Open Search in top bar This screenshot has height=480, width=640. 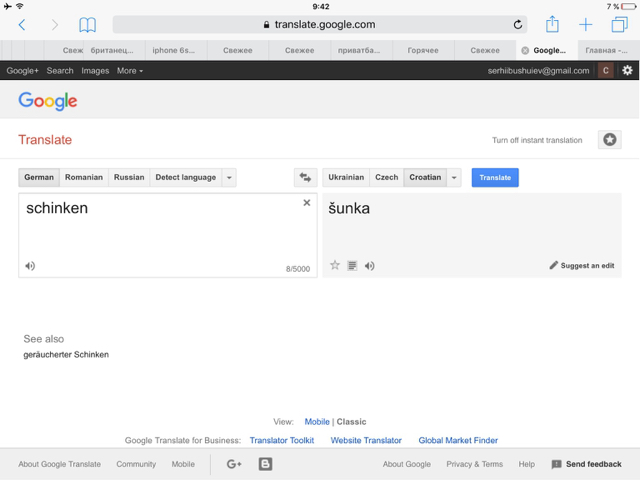pos(60,71)
